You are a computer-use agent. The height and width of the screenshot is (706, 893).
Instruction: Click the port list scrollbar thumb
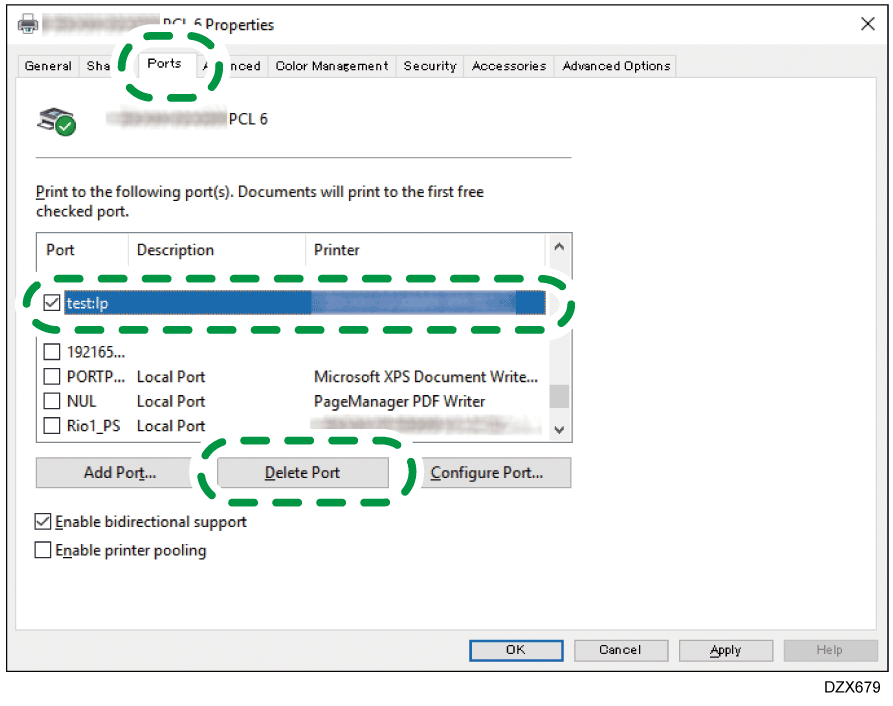click(559, 396)
